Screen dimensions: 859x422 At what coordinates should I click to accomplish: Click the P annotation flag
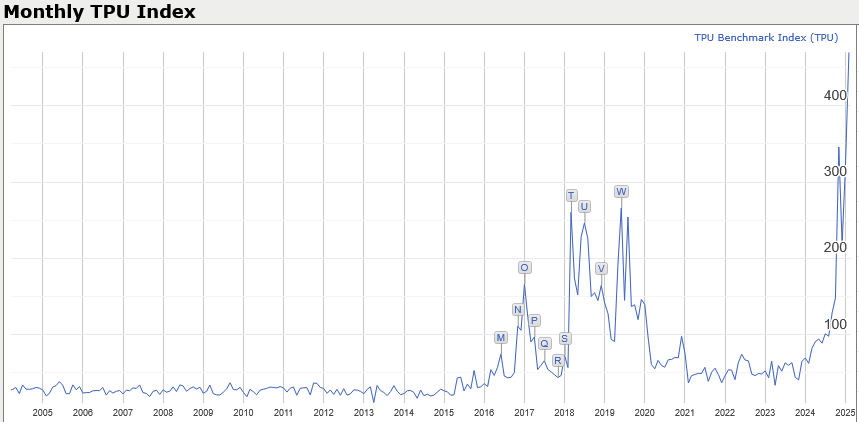pos(534,321)
